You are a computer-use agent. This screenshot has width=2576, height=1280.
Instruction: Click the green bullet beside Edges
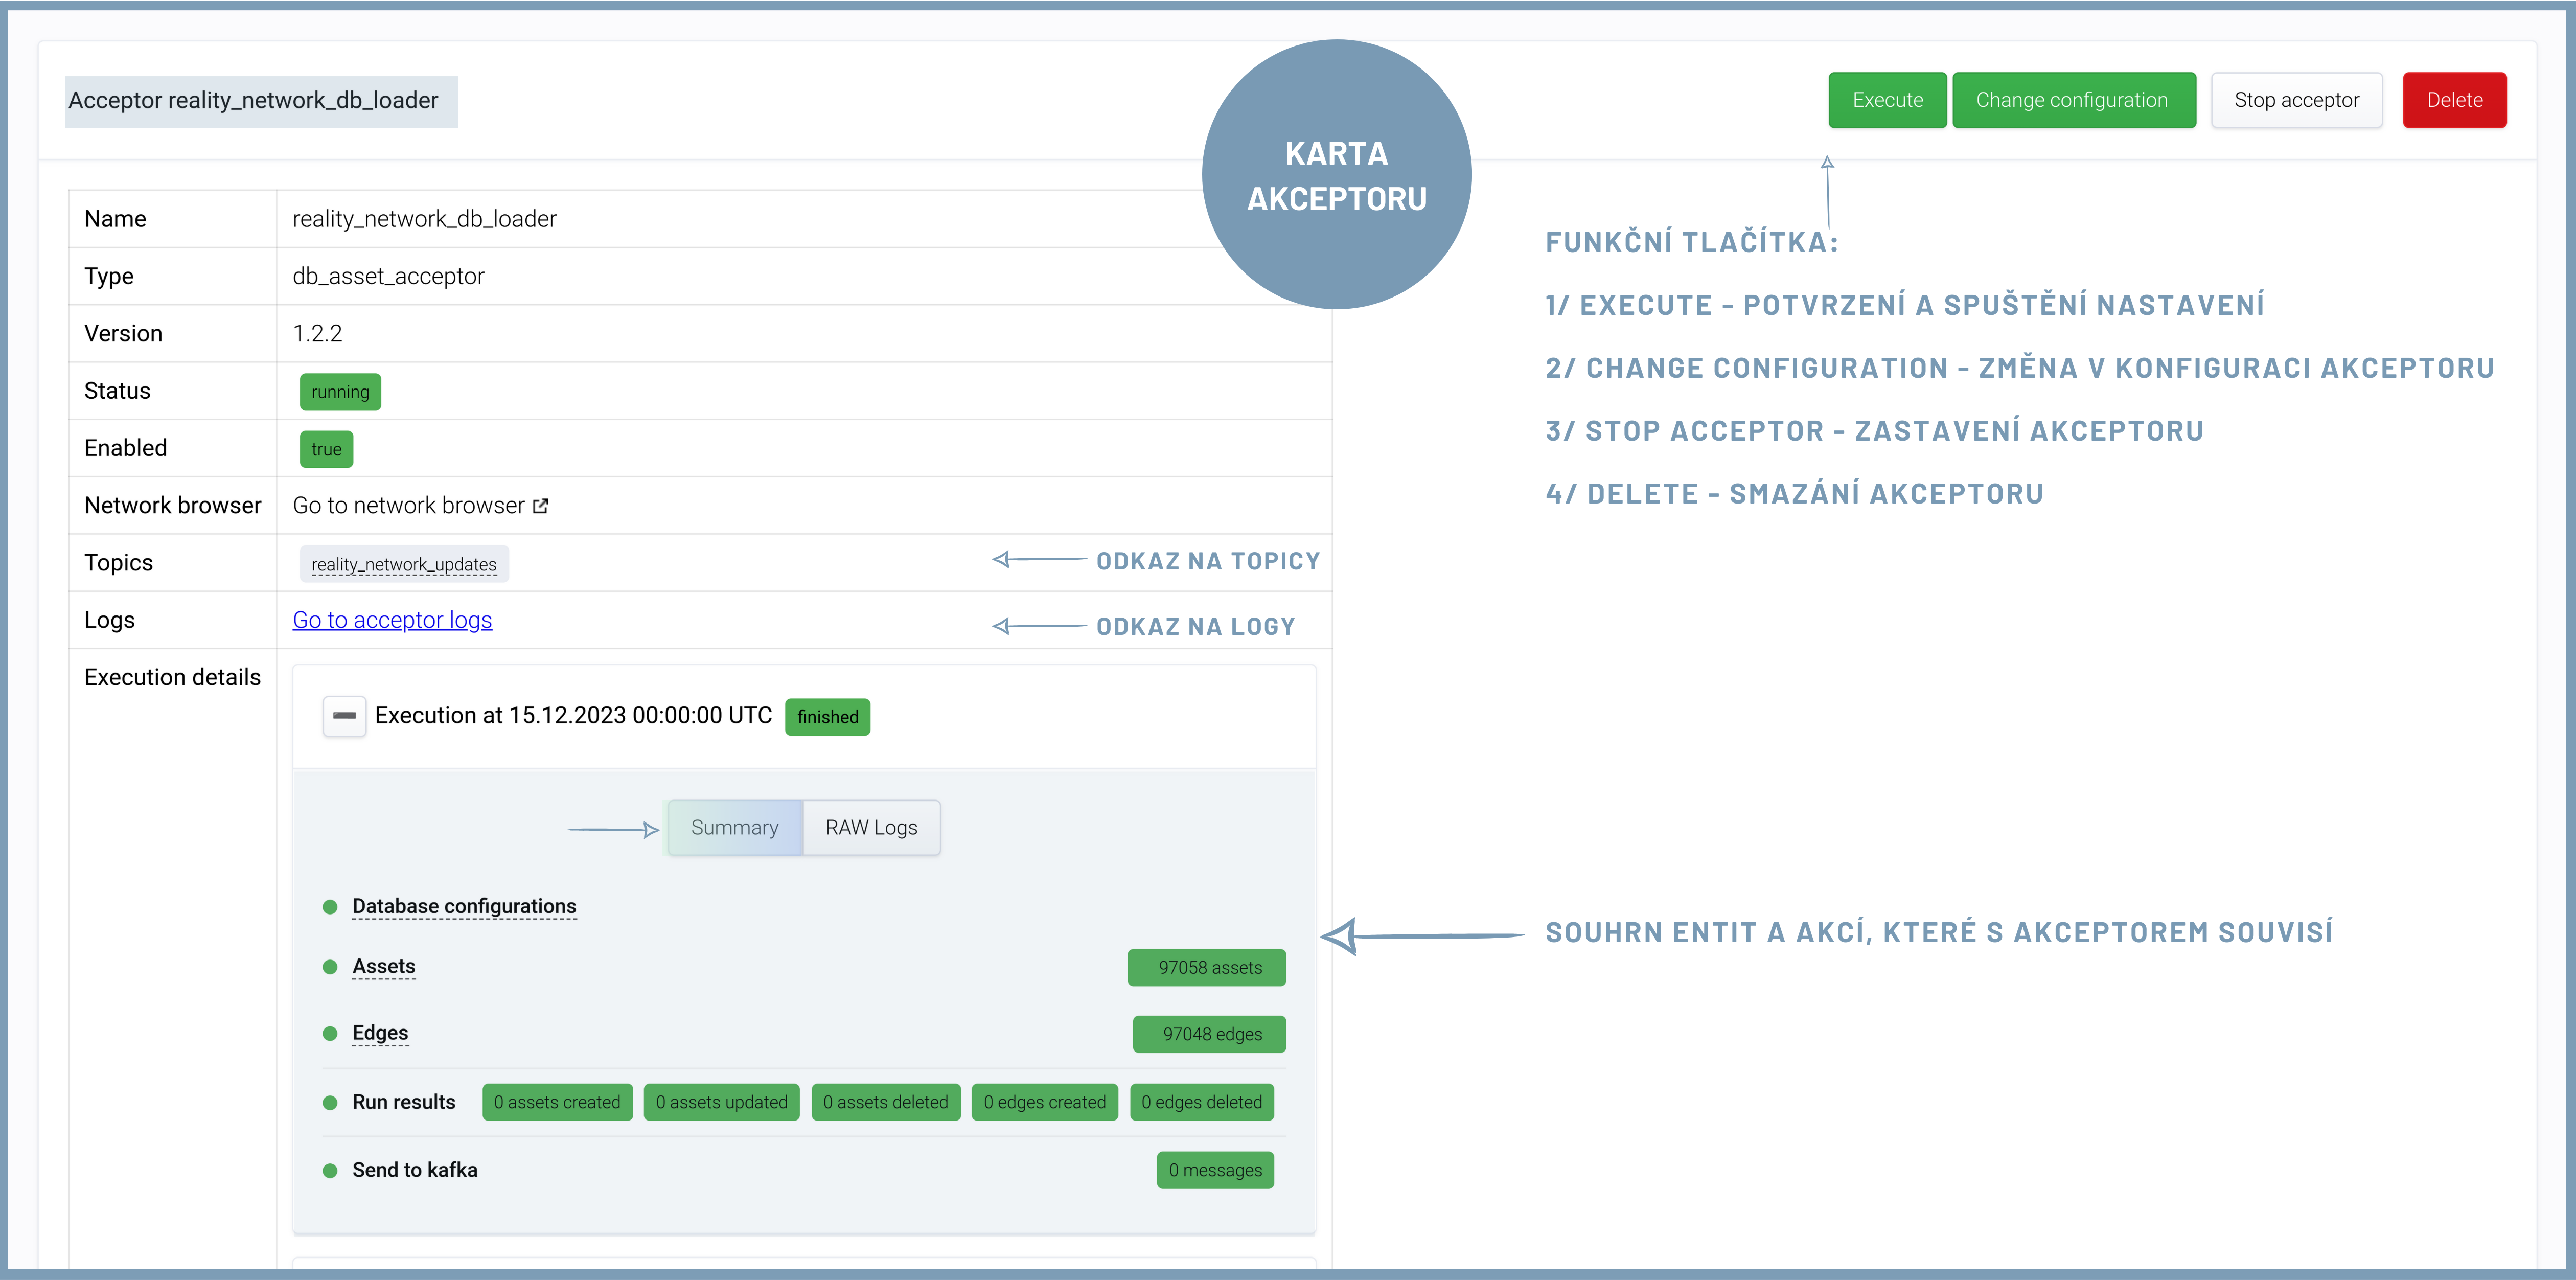pos(330,1033)
